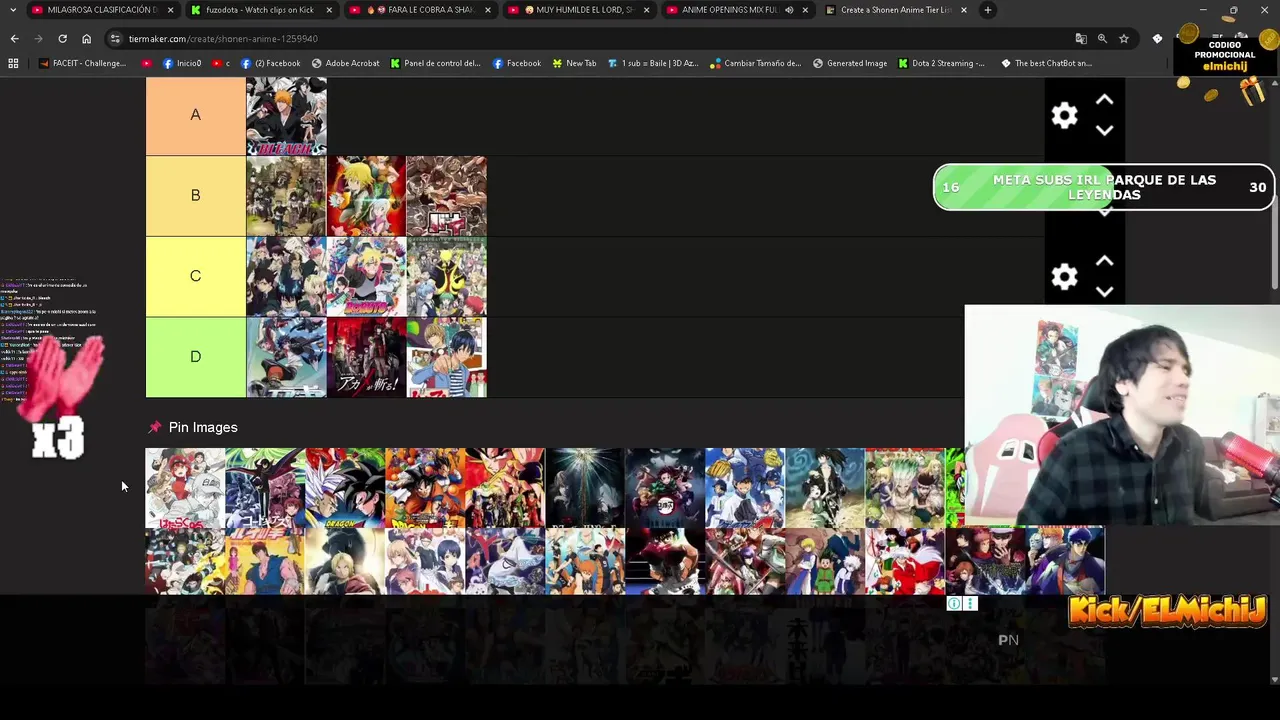Open settings gear for tier A row
This screenshot has height=720, width=1280.
pyautogui.click(x=1064, y=115)
